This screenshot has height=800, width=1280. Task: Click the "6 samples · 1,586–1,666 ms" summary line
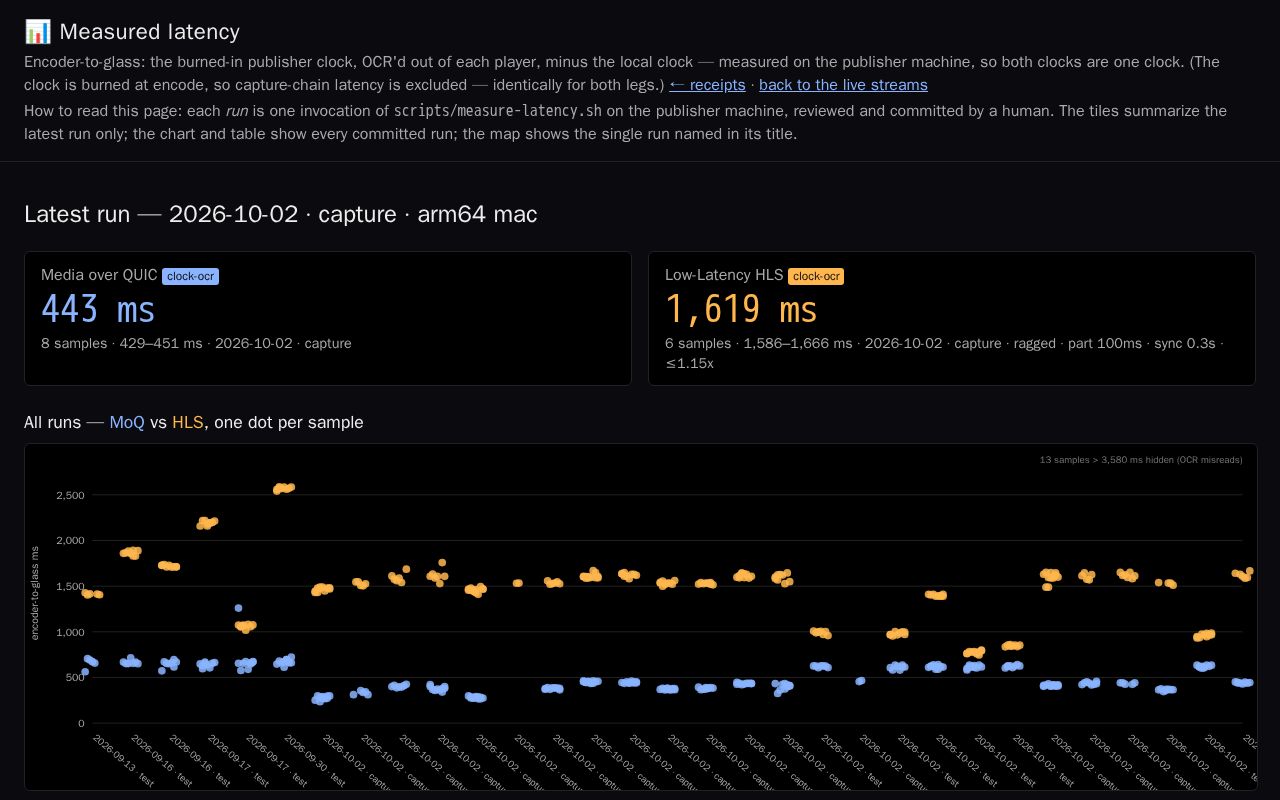coord(944,353)
